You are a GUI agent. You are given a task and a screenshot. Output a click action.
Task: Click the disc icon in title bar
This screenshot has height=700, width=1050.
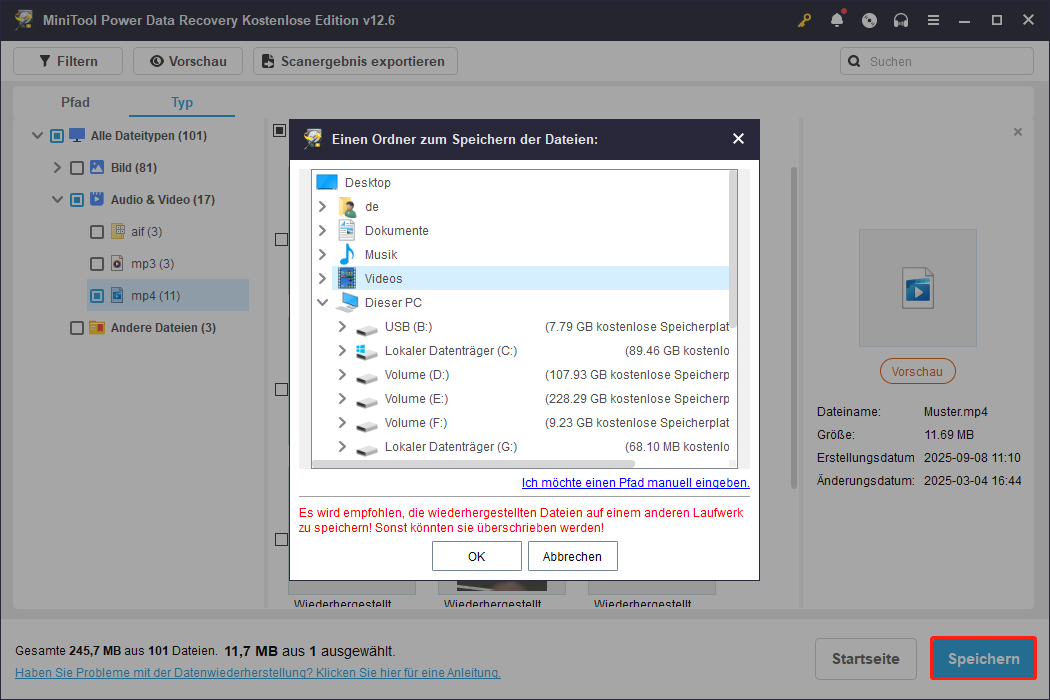coord(869,20)
